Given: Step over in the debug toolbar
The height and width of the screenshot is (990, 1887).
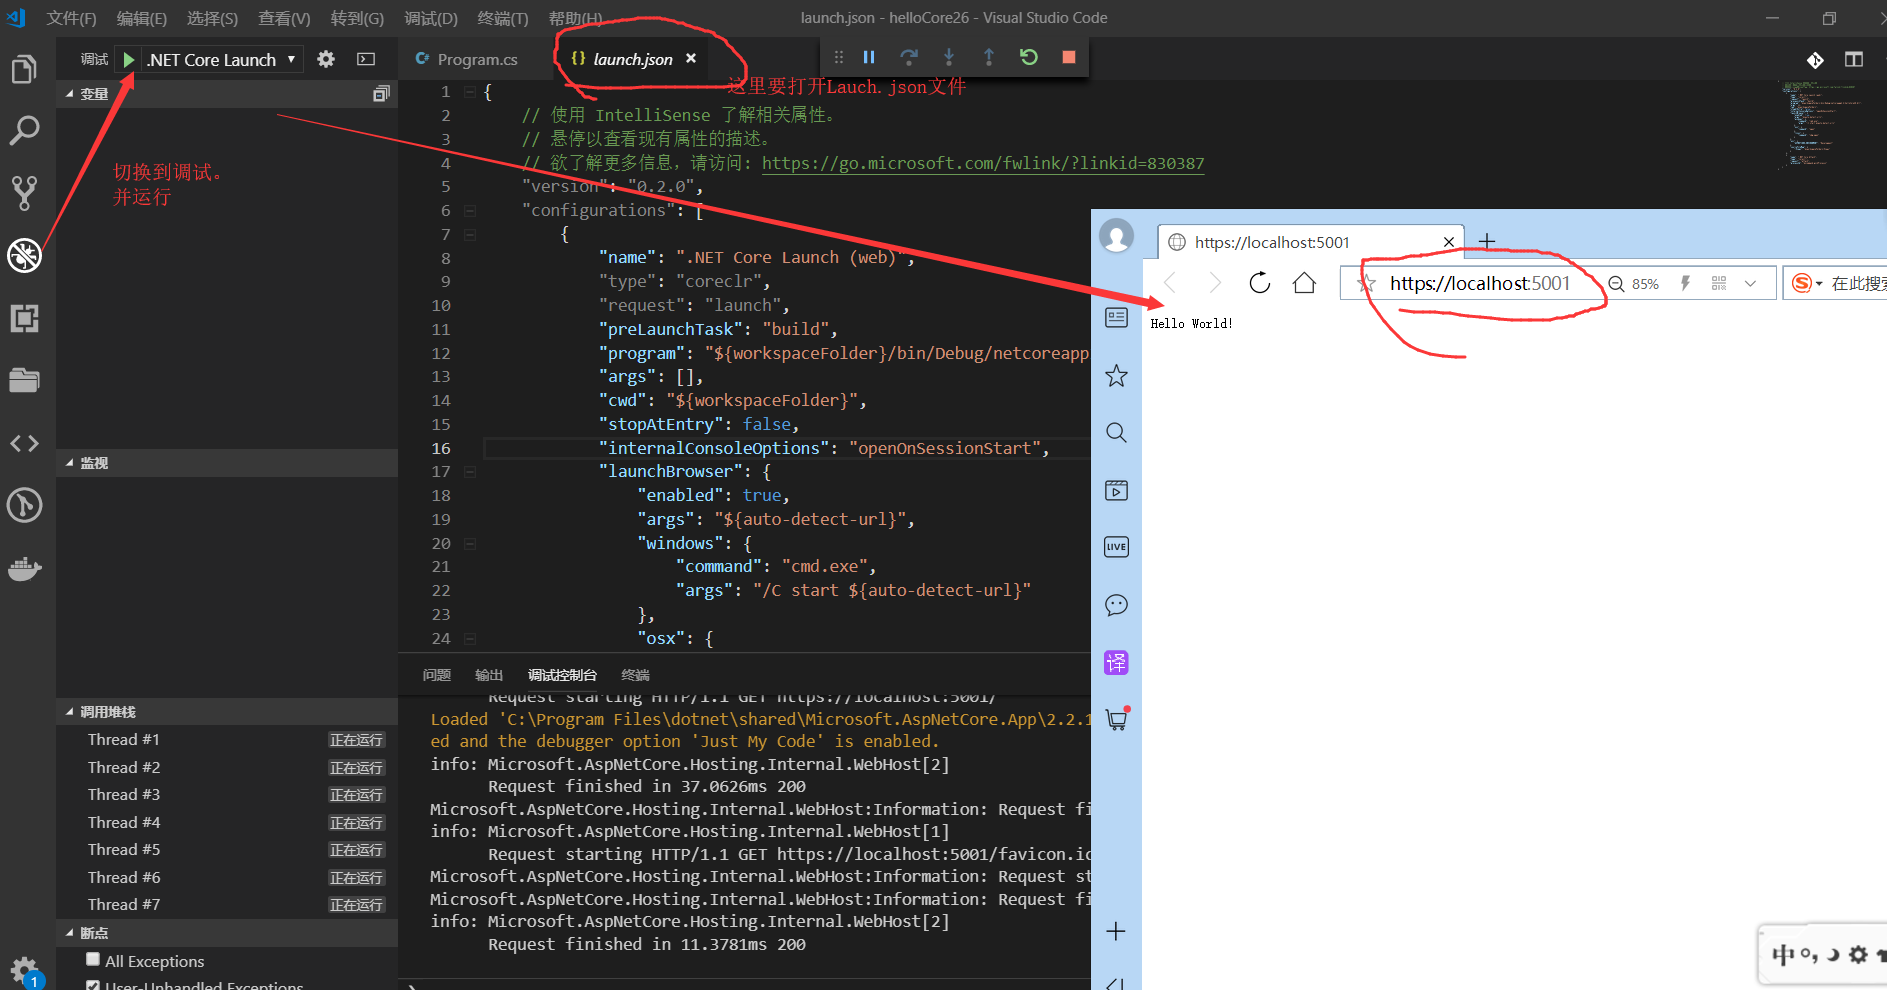Looking at the screenshot, I should pyautogui.click(x=909, y=57).
